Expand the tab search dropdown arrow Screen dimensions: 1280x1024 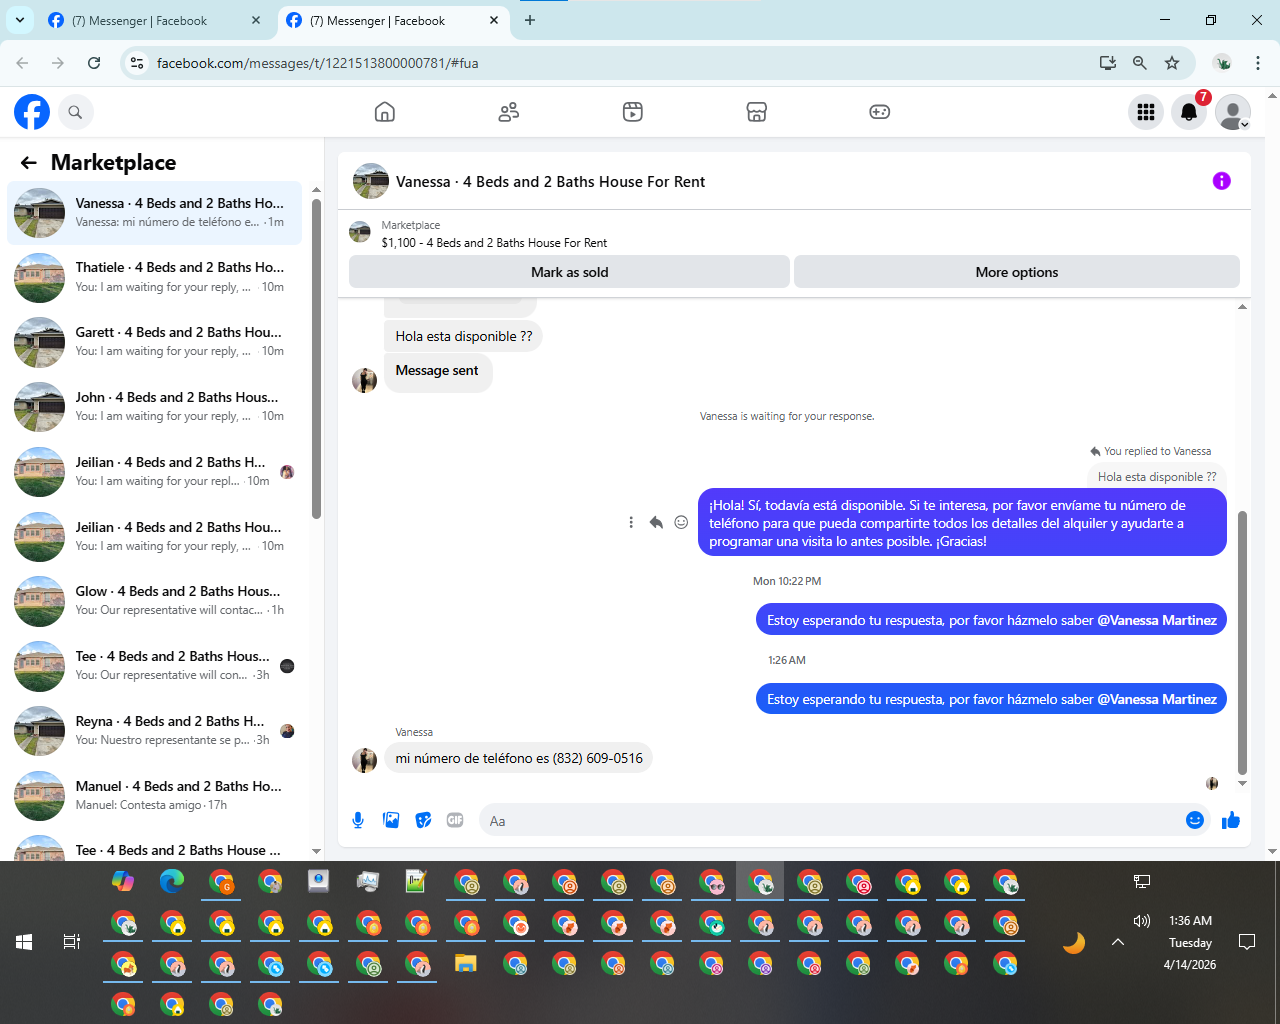coord(19,20)
